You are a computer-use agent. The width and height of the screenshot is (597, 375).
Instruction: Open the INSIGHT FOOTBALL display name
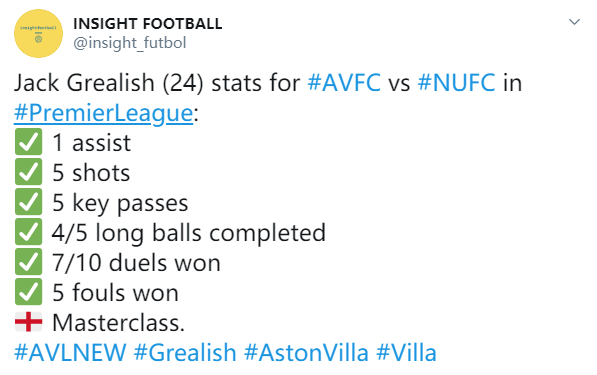tap(147, 24)
